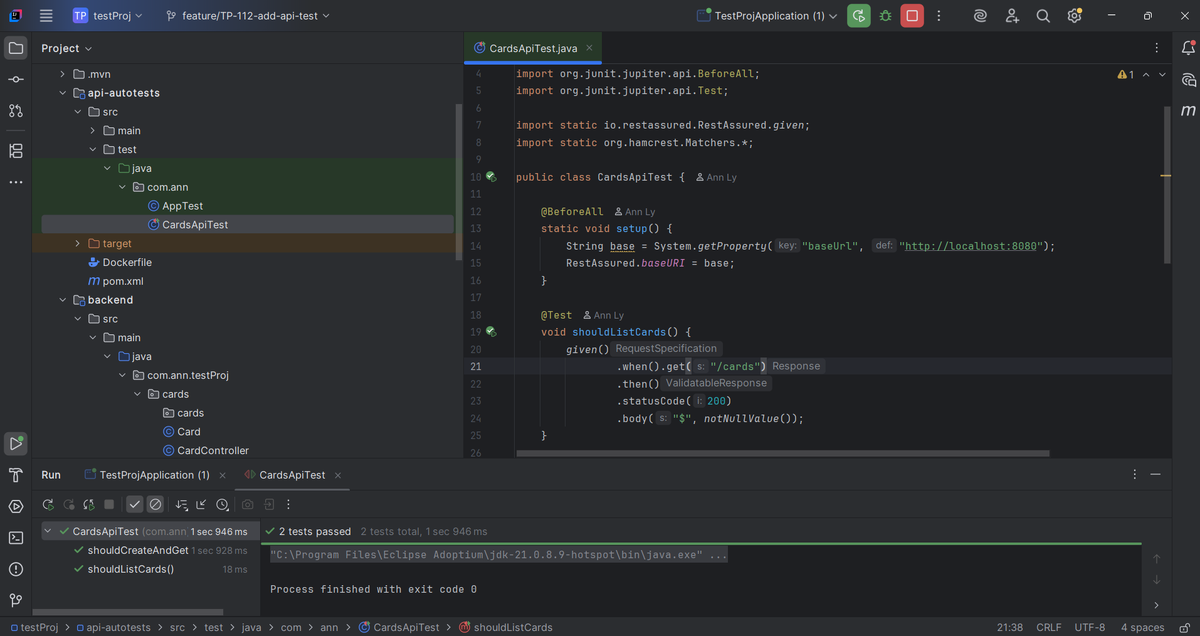Jump to next highlighted problem arrow
The image size is (1200, 636).
pyautogui.click(x=1161, y=75)
